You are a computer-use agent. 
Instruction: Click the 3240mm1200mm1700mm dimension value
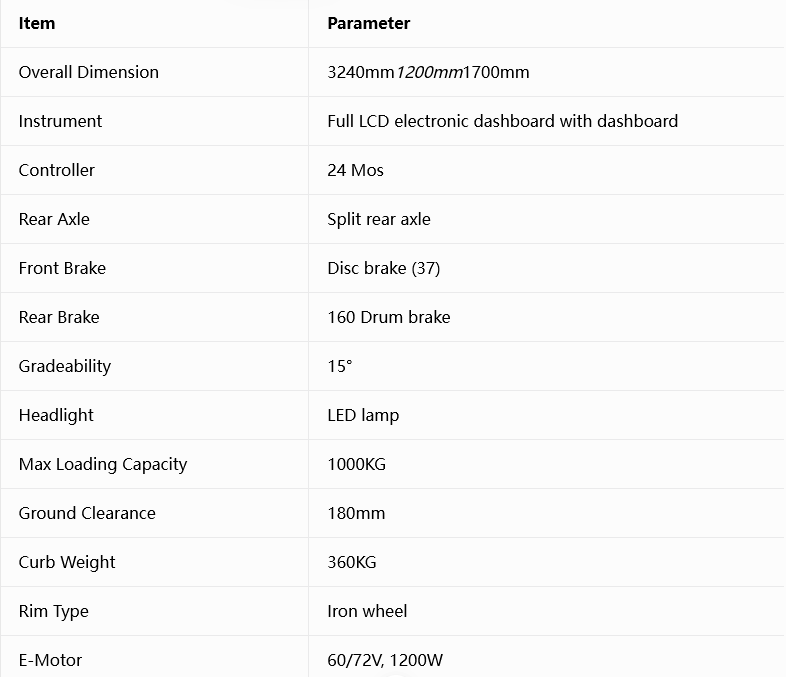point(428,72)
